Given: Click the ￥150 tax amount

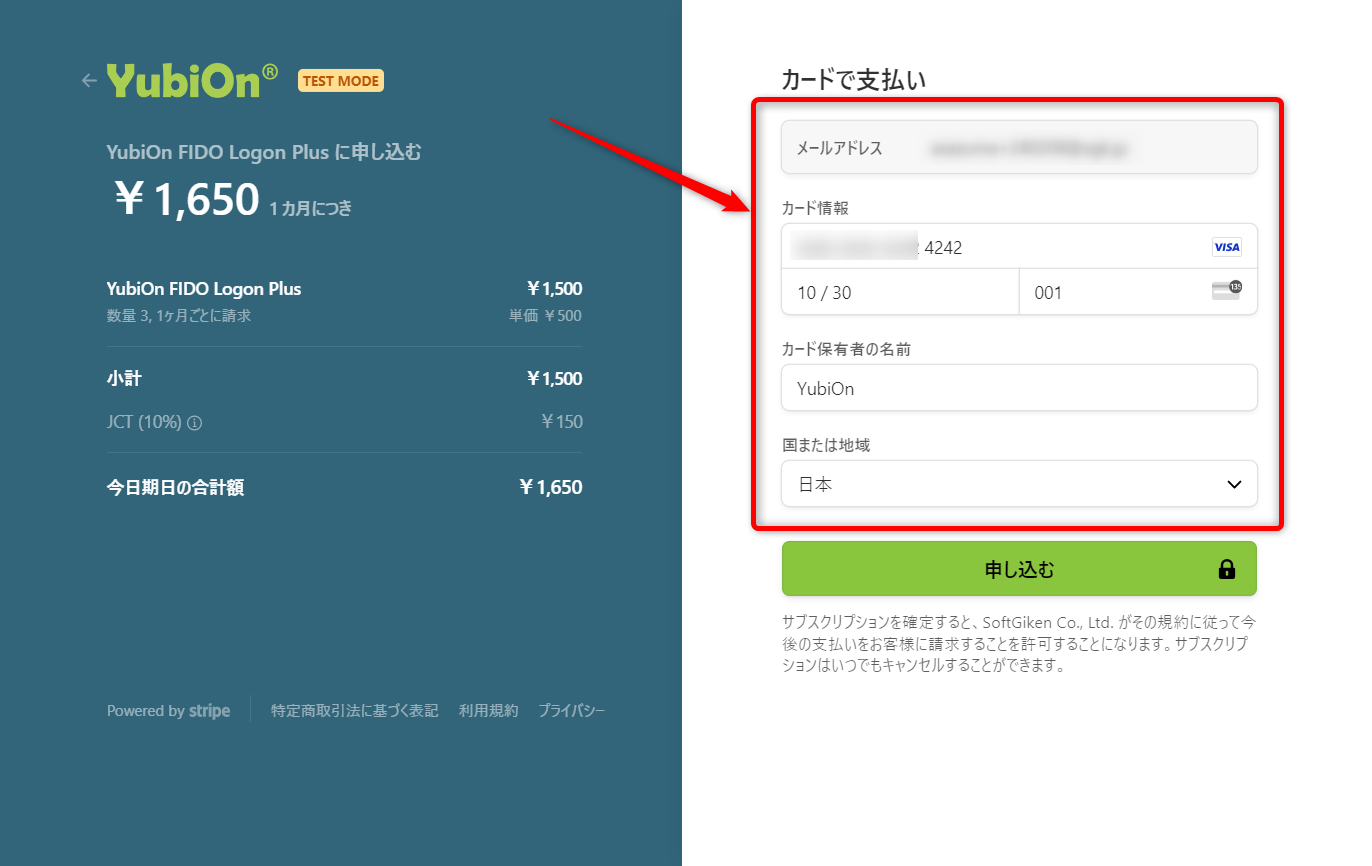Looking at the screenshot, I should 562,422.
